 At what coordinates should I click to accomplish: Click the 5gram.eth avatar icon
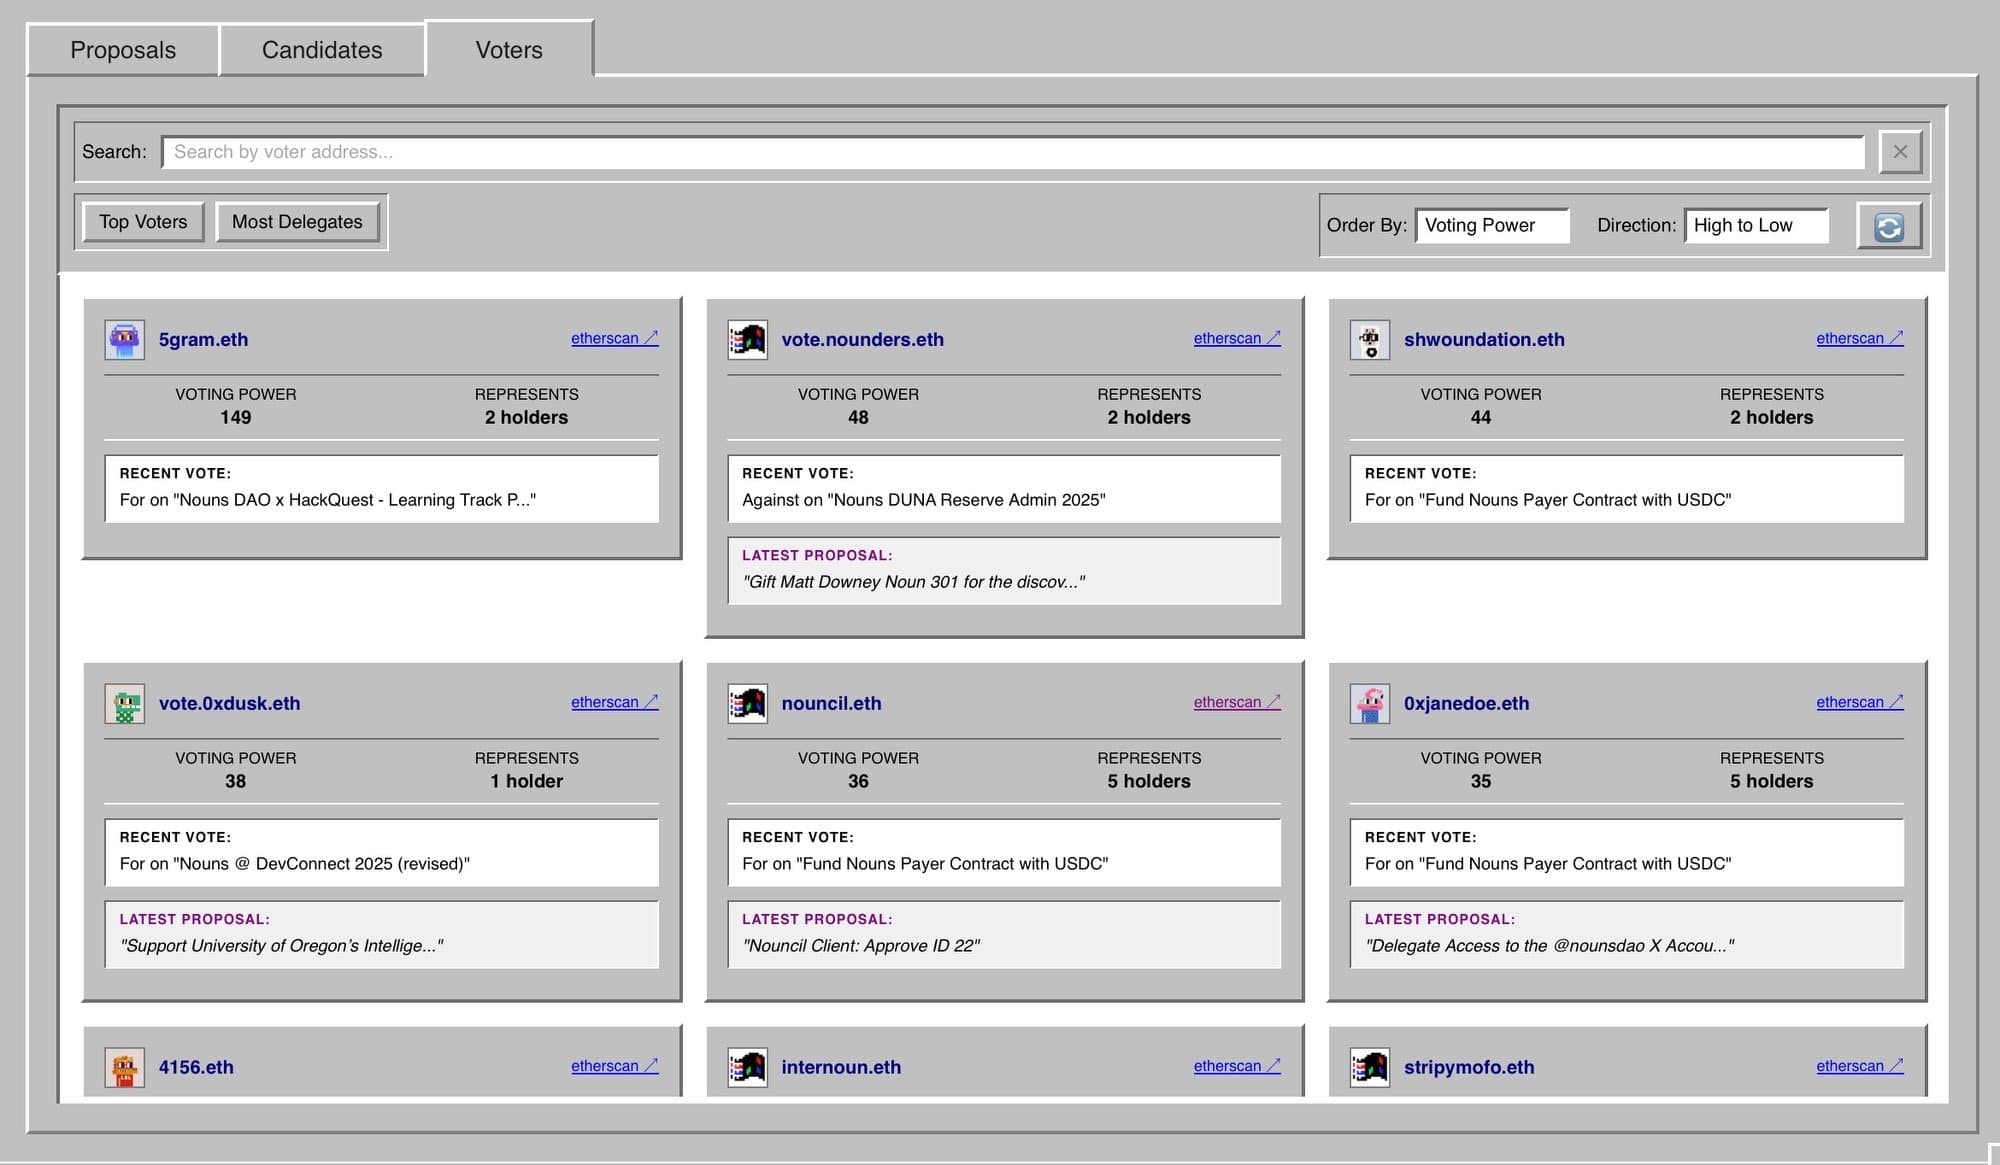coord(124,339)
